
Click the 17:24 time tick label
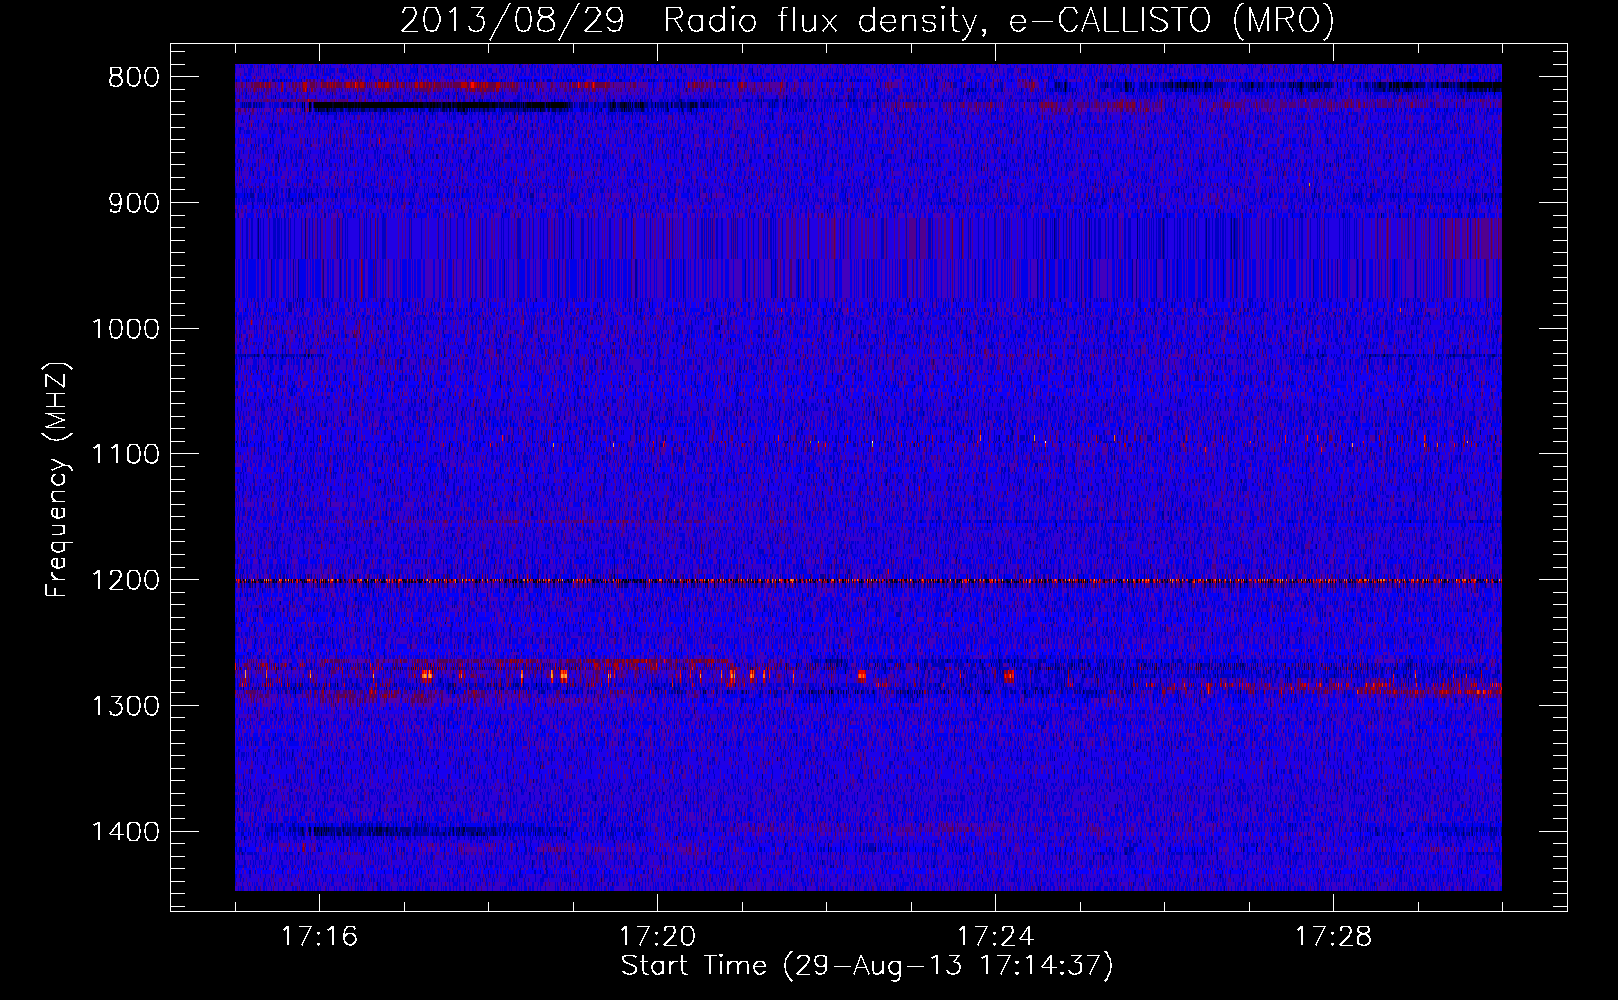[995, 937]
